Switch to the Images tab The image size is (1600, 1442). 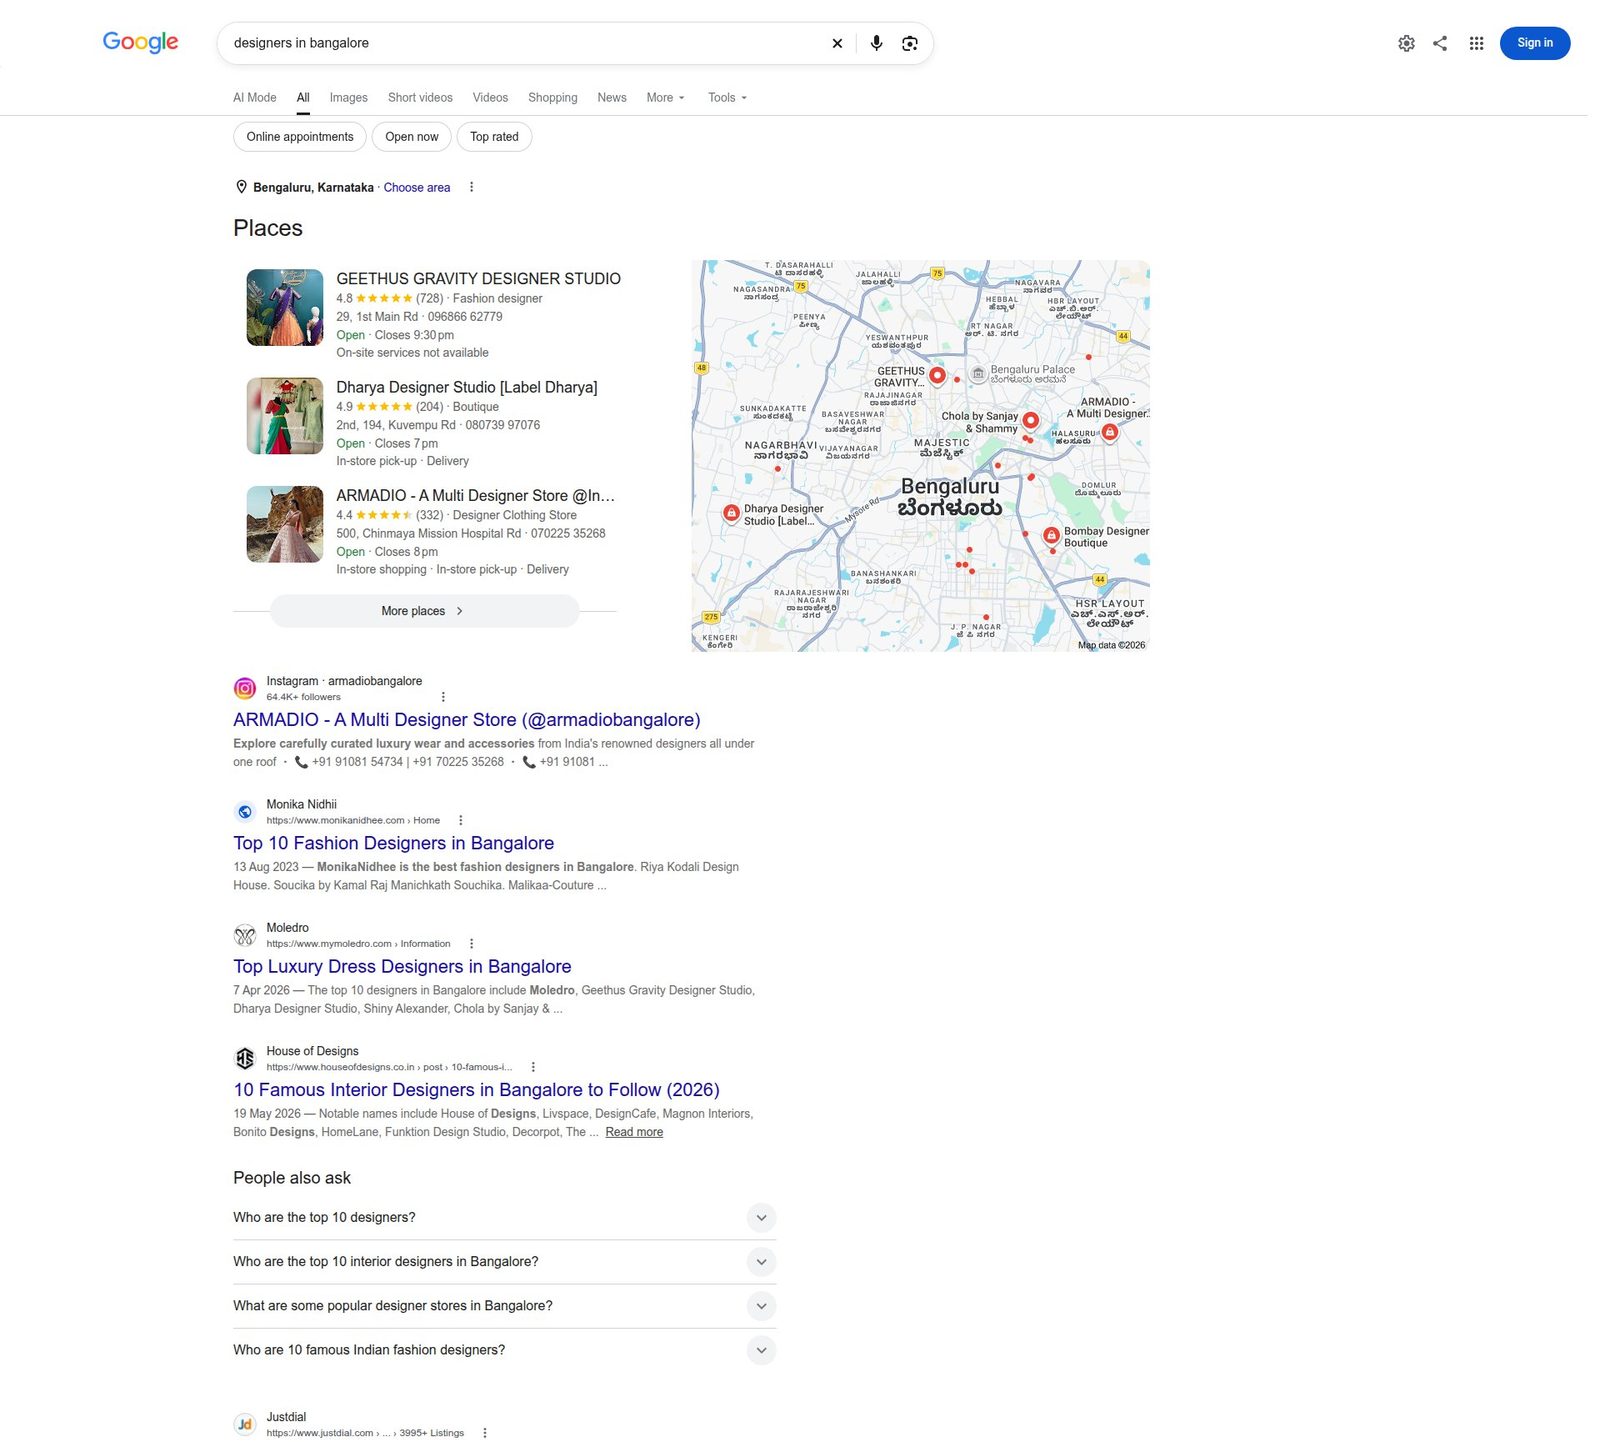click(348, 97)
